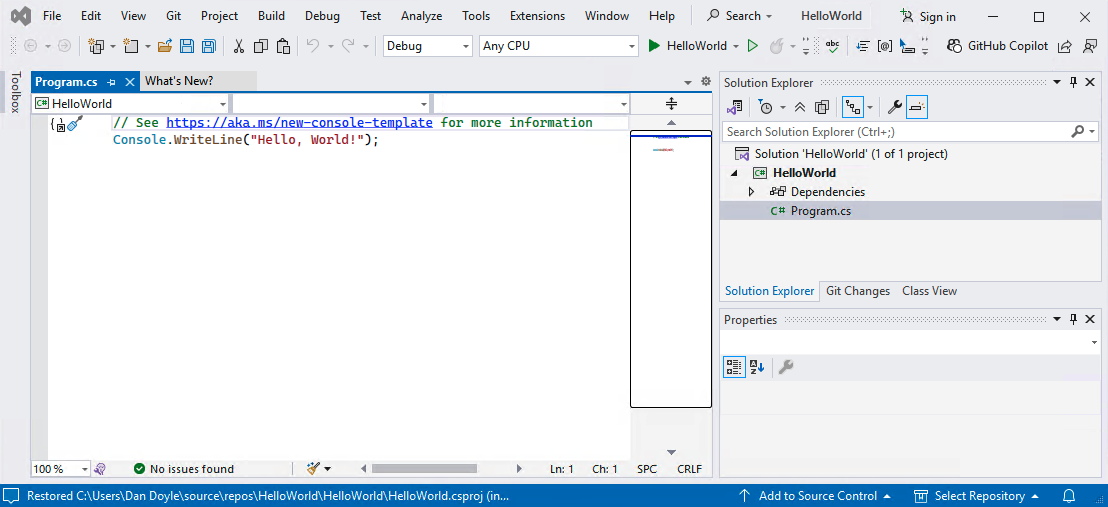Open the Git menu
Image resolution: width=1108 pixels, height=507 pixels.
(174, 16)
